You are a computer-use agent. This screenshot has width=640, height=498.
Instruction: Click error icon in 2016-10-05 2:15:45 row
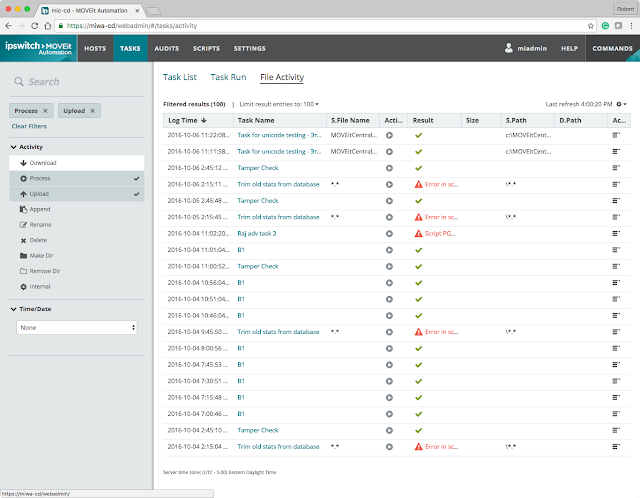tap(418, 217)
